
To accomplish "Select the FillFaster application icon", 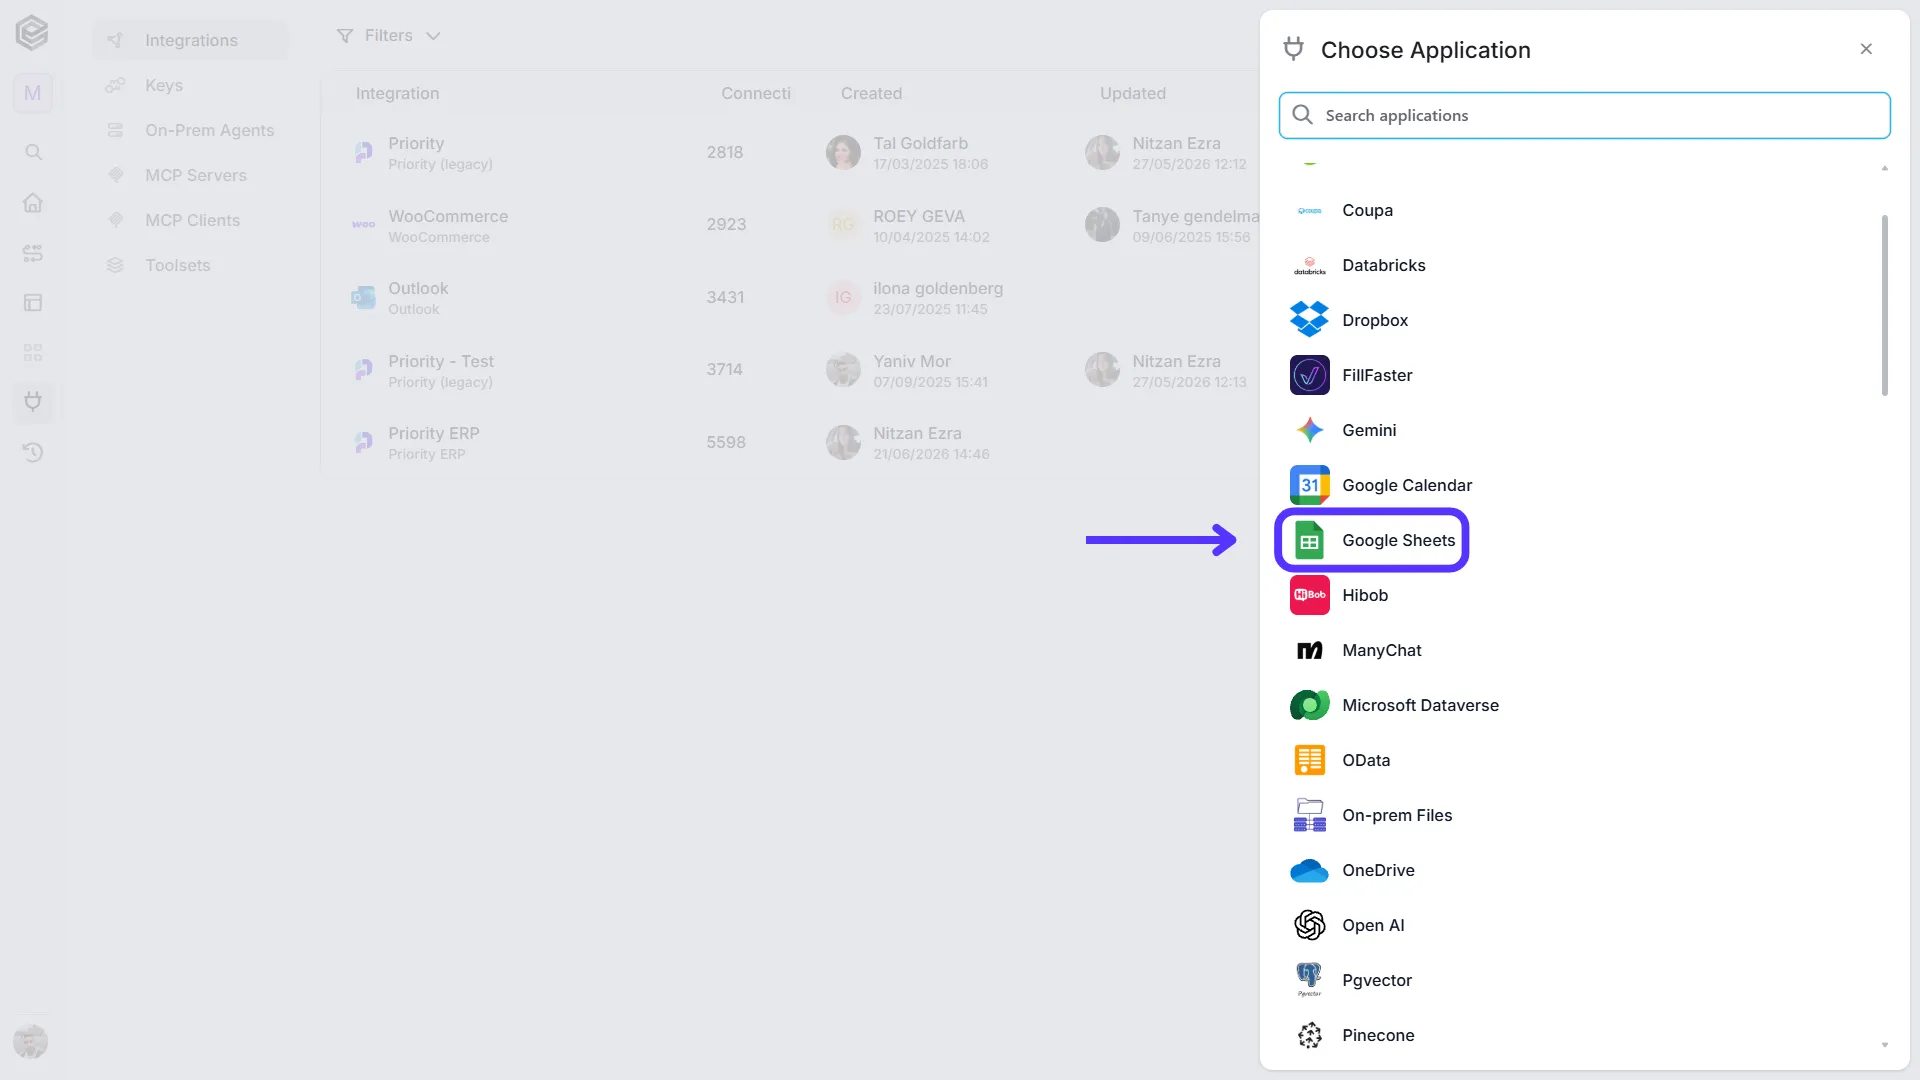I will point(1309,375).
